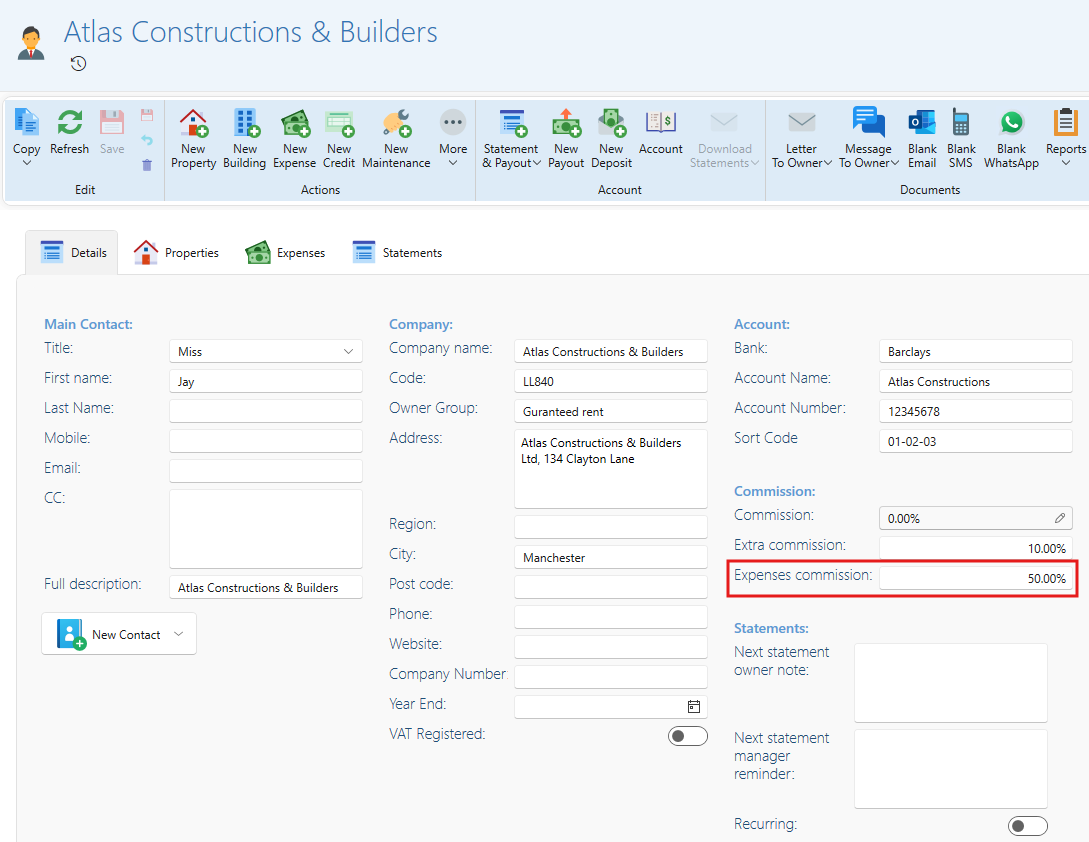Click the Commission edit pencil icon
The width and height of the screenshot is (1089, 842).
(x=1060, y=518)
